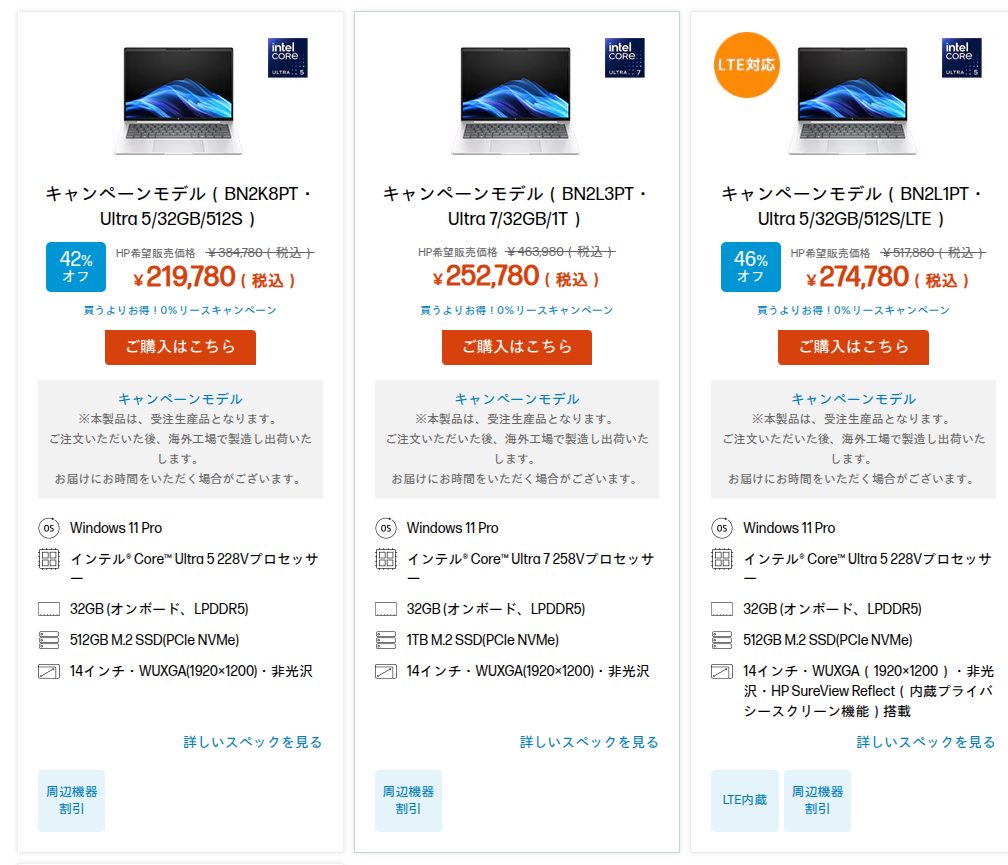Click the Intel Core Ultra 7 badge on BN2L3PT
The width and height of the screenshot is (1008, 865).
tap(624, 58)
